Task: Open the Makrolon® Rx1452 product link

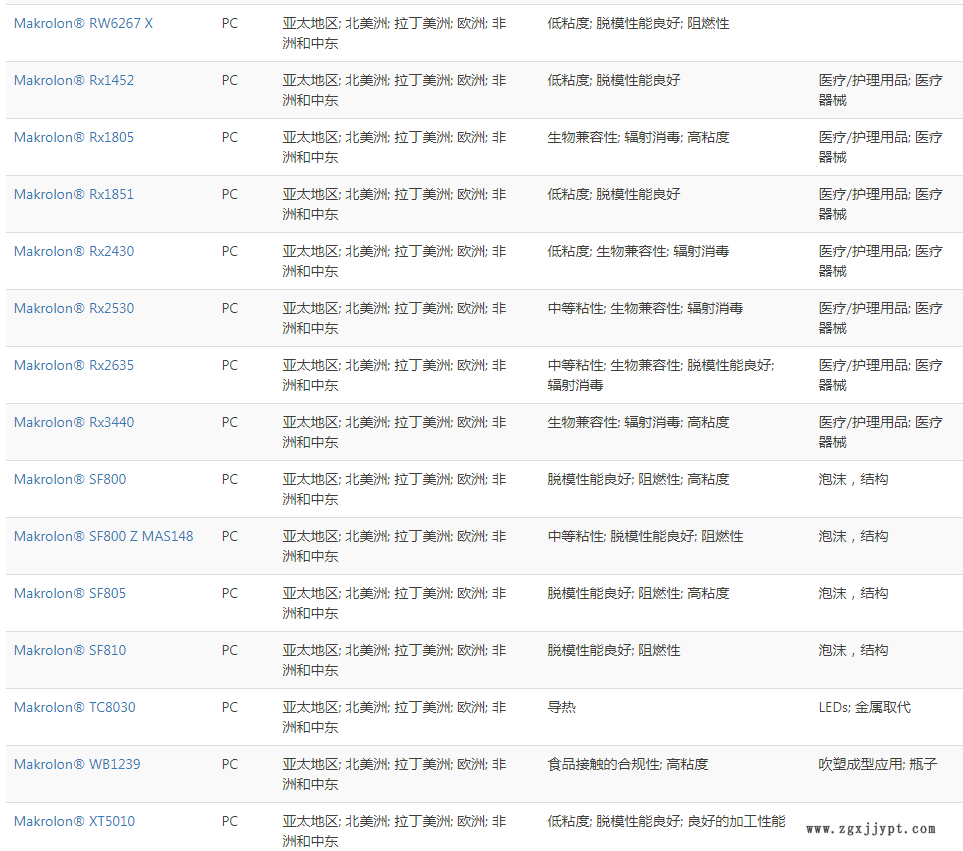Action: coord(73,80)
